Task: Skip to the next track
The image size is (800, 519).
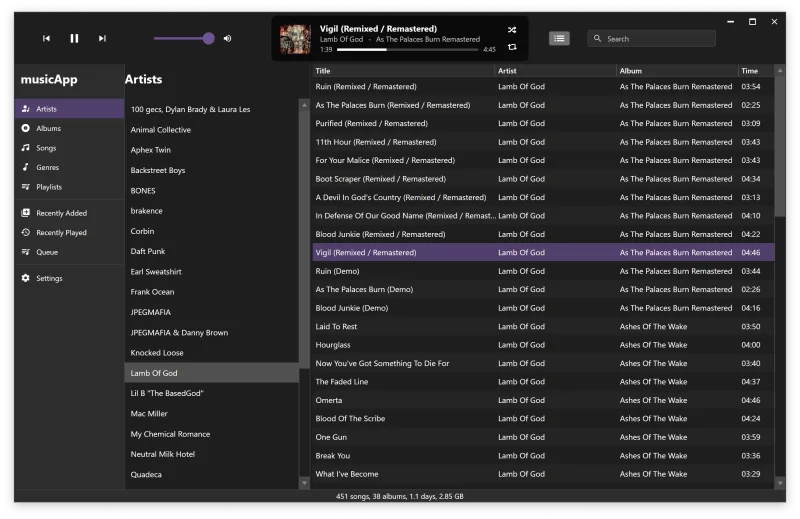Action: tap(102, 38)
